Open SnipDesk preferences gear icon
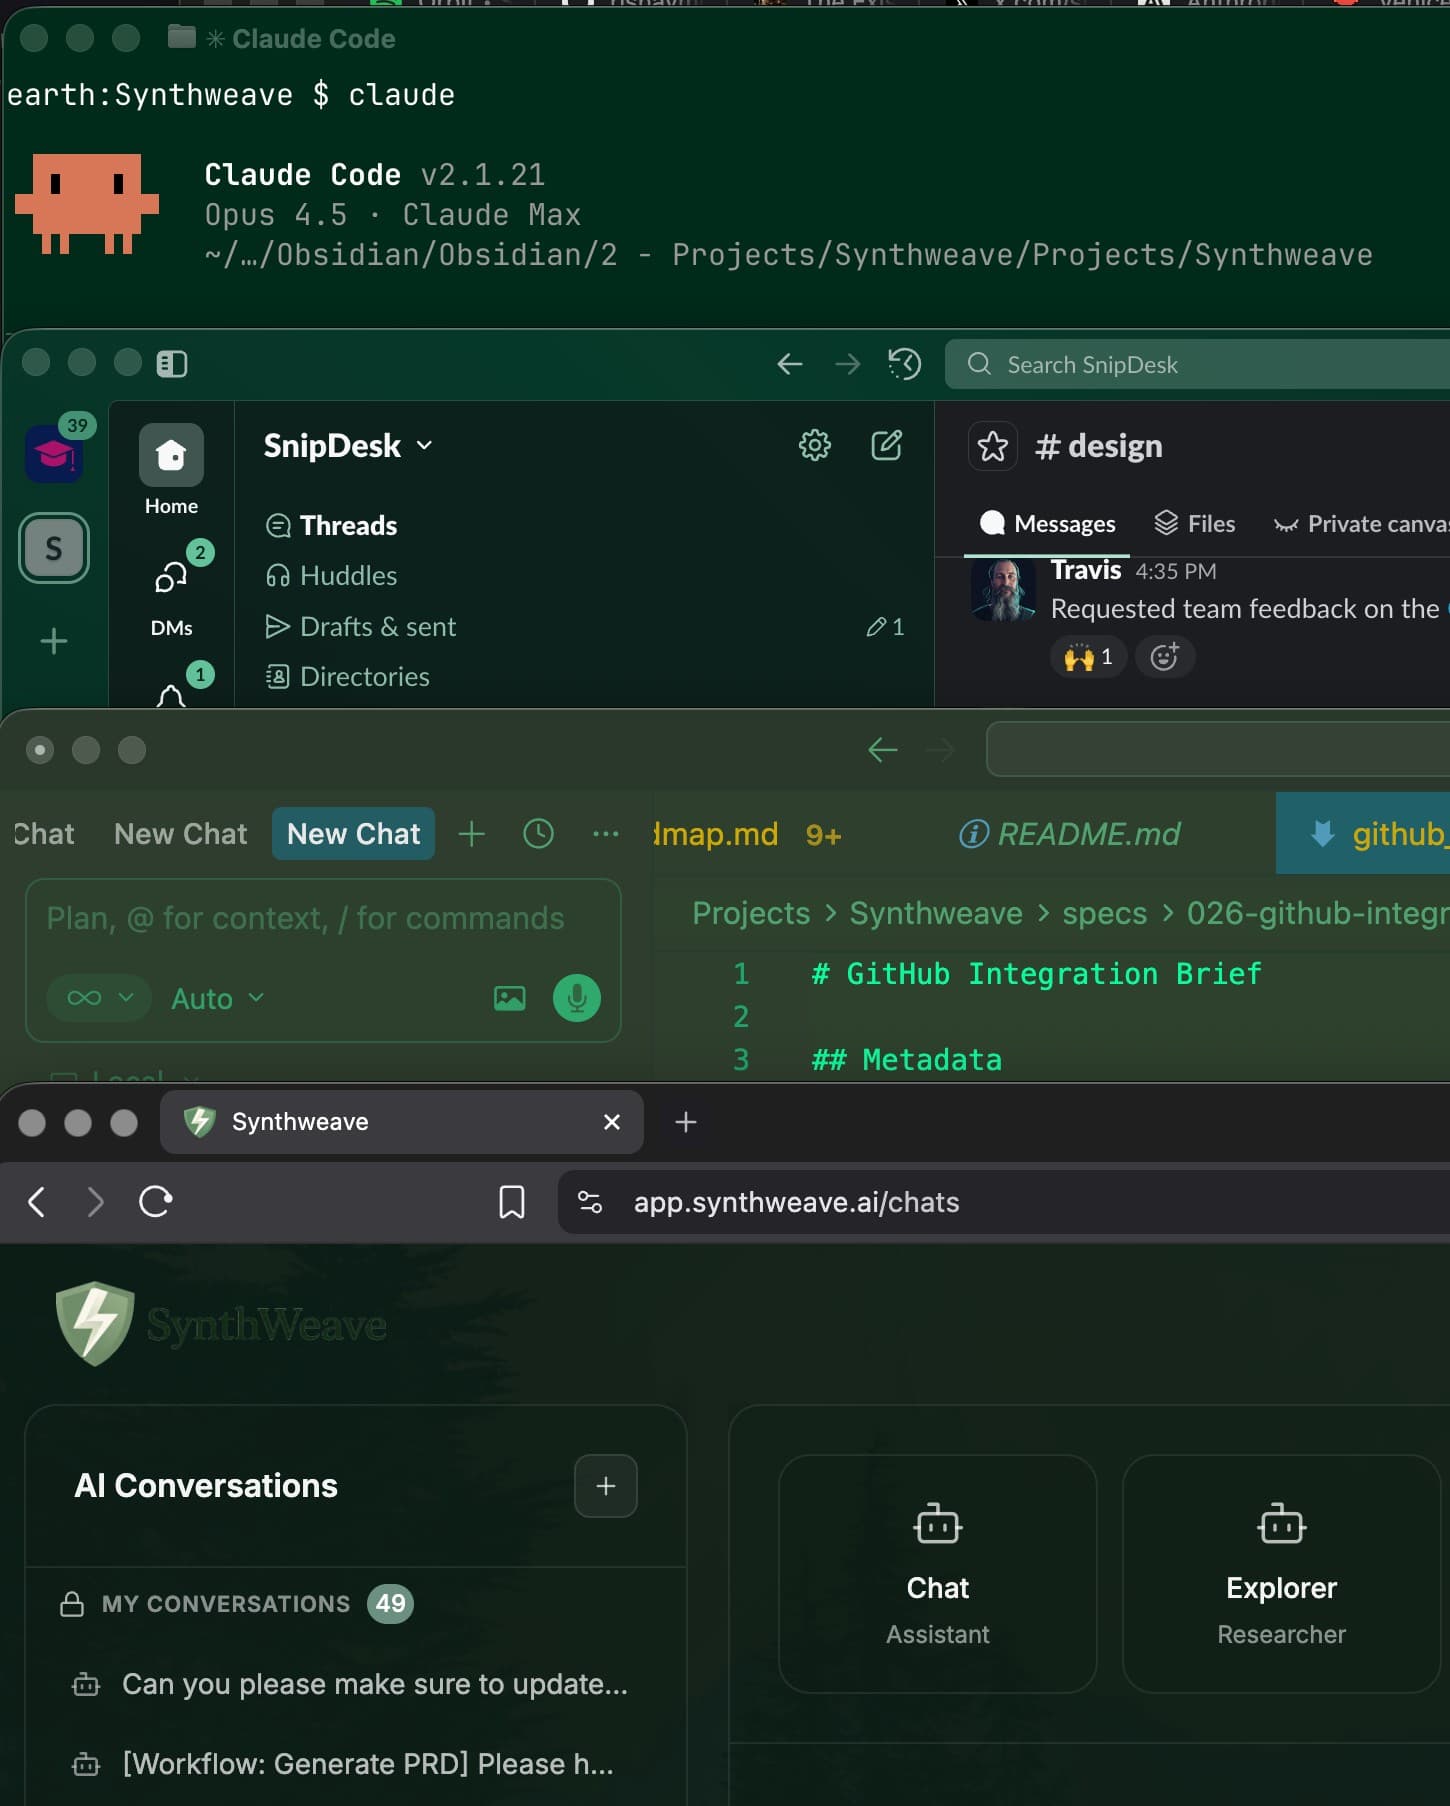Screen dimensions: 1450x1806 pos(814,445)
